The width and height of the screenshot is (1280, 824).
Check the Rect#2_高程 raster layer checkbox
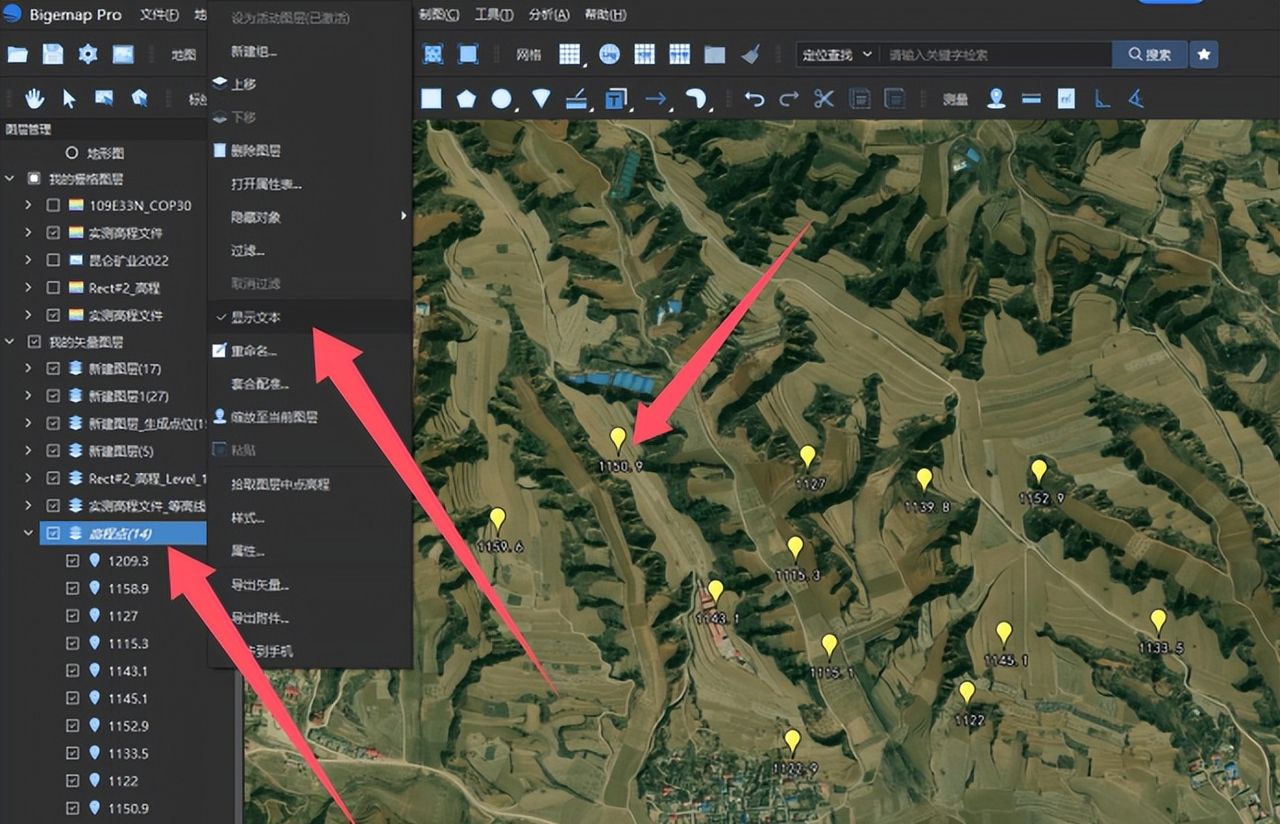(54, 288)
